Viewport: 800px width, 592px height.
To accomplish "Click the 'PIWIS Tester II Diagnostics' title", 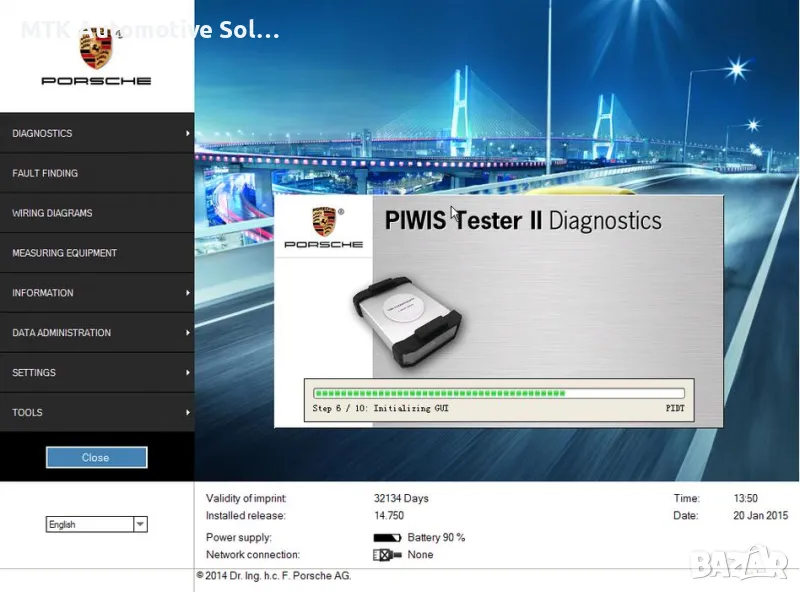I will pyautogui.click(x=523, y=220).
